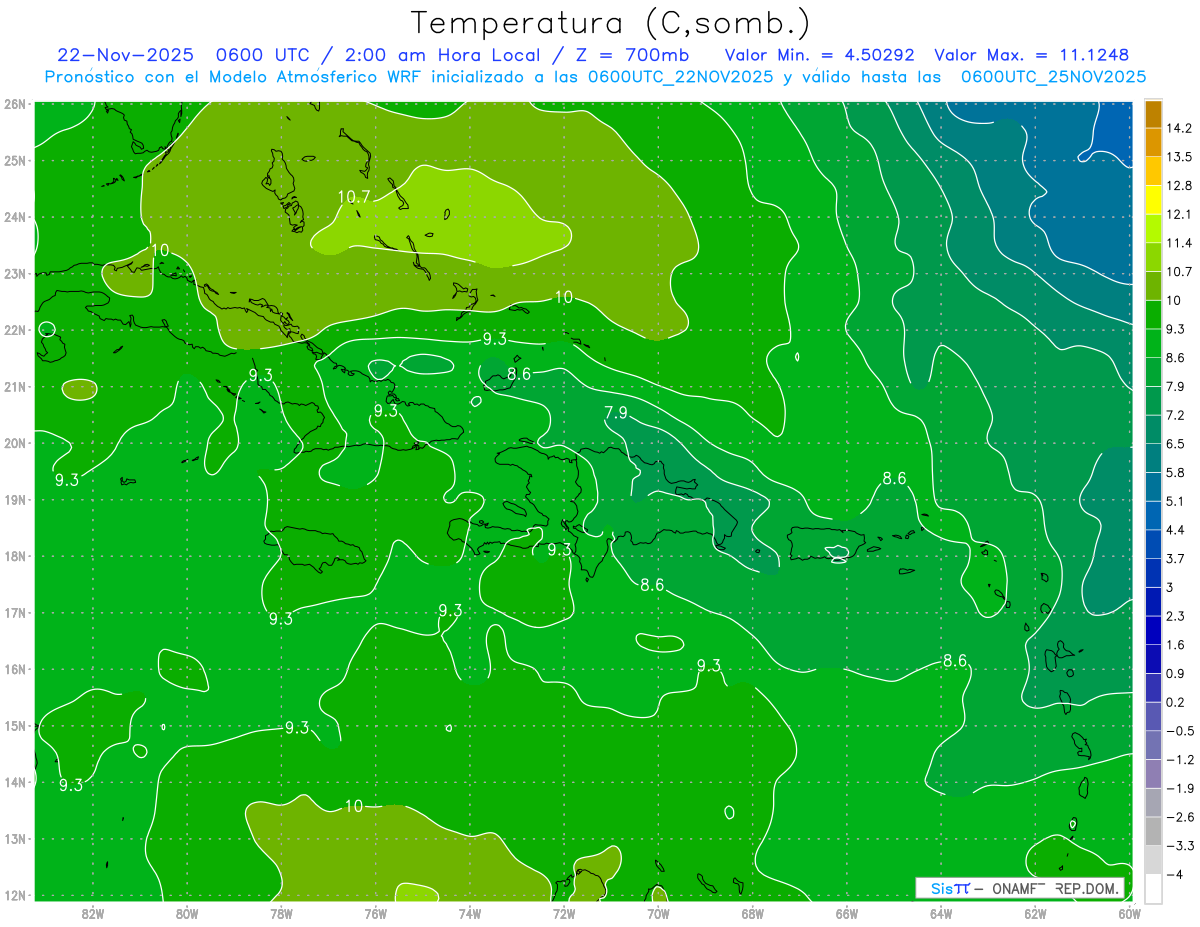Click the "7.9" contour label on the map
This screenshot has width=1200, height=927.
(x=616, y=412)
